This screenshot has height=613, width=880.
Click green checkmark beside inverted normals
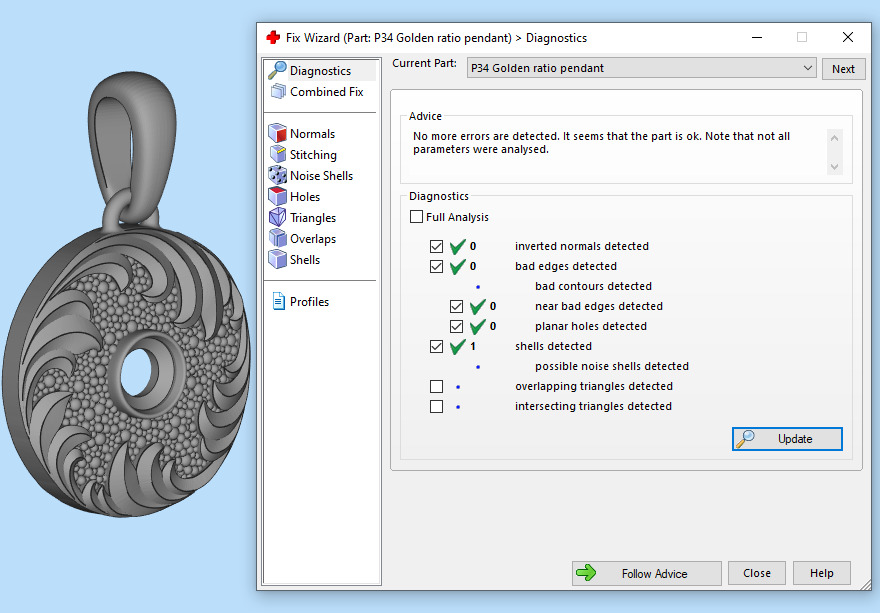coord(458,246)
